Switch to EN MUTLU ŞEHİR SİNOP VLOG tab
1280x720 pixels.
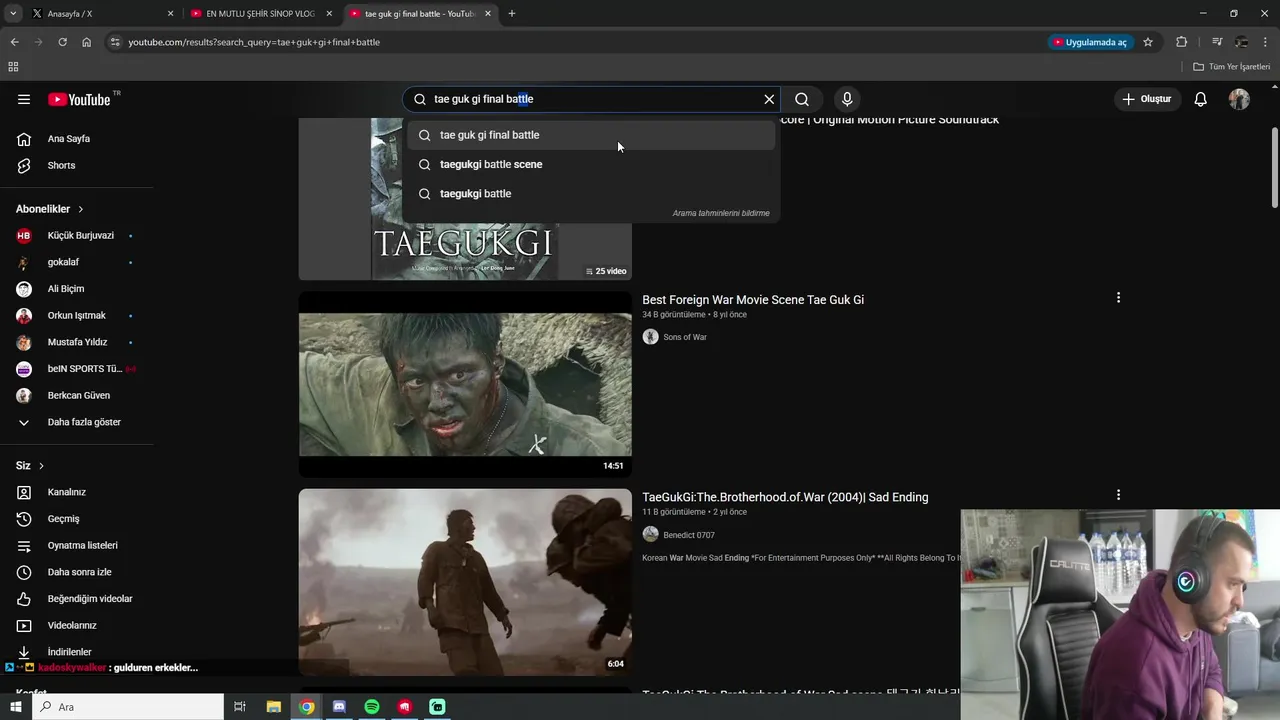(260, 14)
